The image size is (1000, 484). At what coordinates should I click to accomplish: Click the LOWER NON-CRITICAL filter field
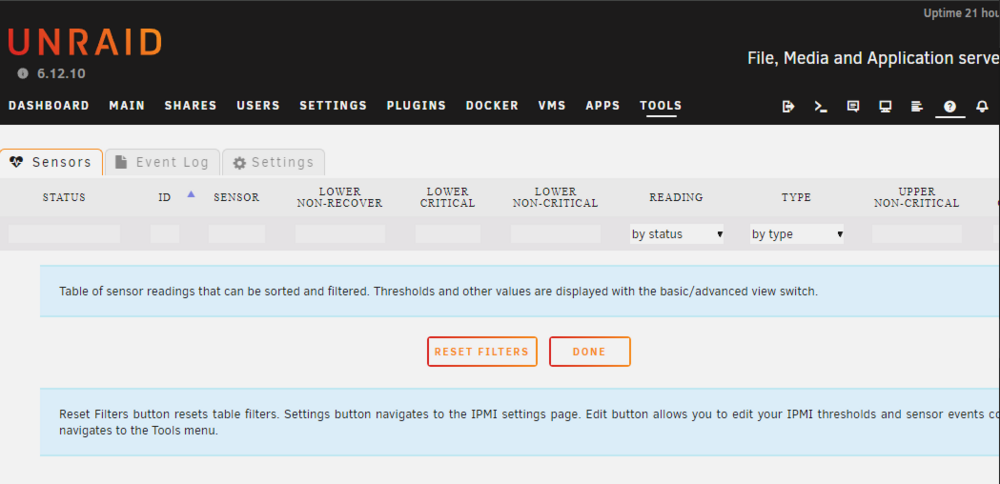coord(555,234)
